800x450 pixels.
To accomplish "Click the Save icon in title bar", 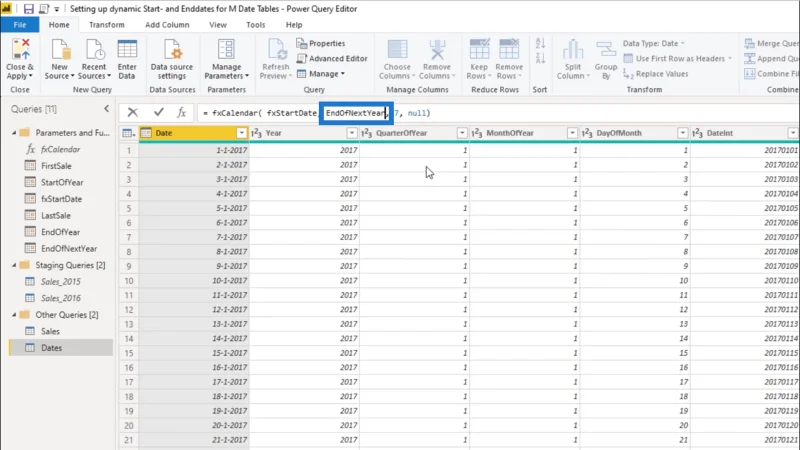I will tap(29, 9).
